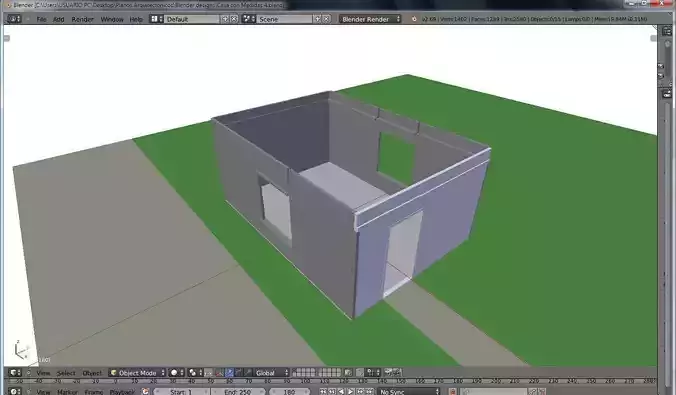This screenshot has width=676, height=395.
Task: Open the No Sync playback dropdown
Action: tap(409, 392)
